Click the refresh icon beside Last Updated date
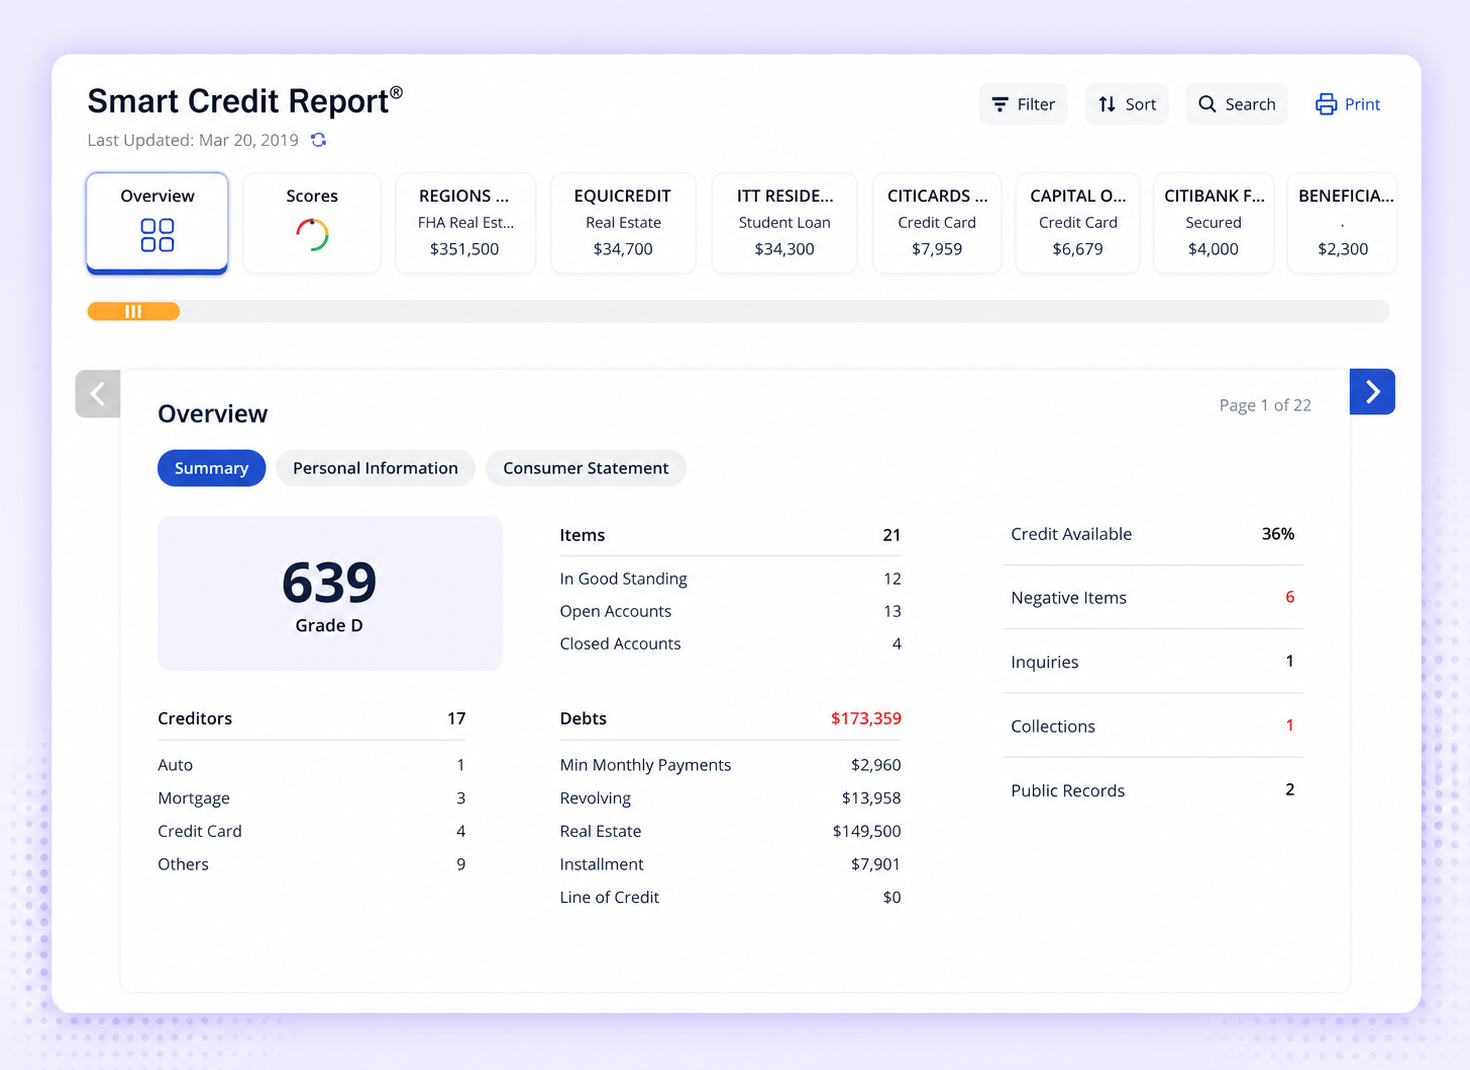 point(318,140)
